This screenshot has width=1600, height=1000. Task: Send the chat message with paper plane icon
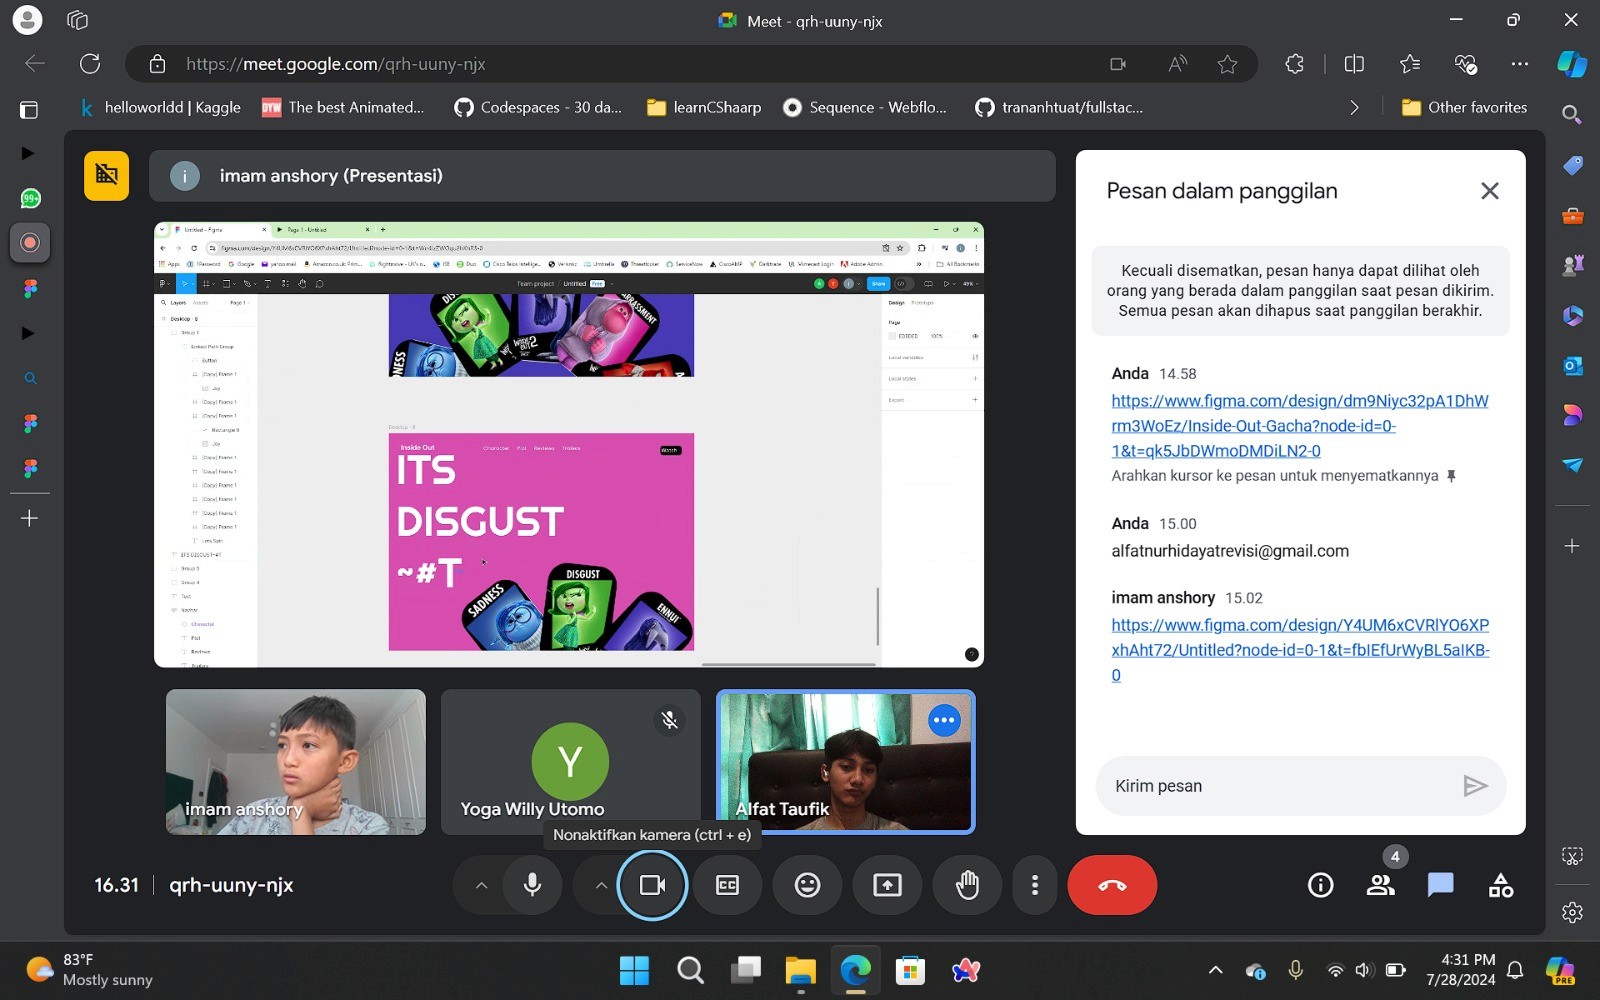[1475, 786]
